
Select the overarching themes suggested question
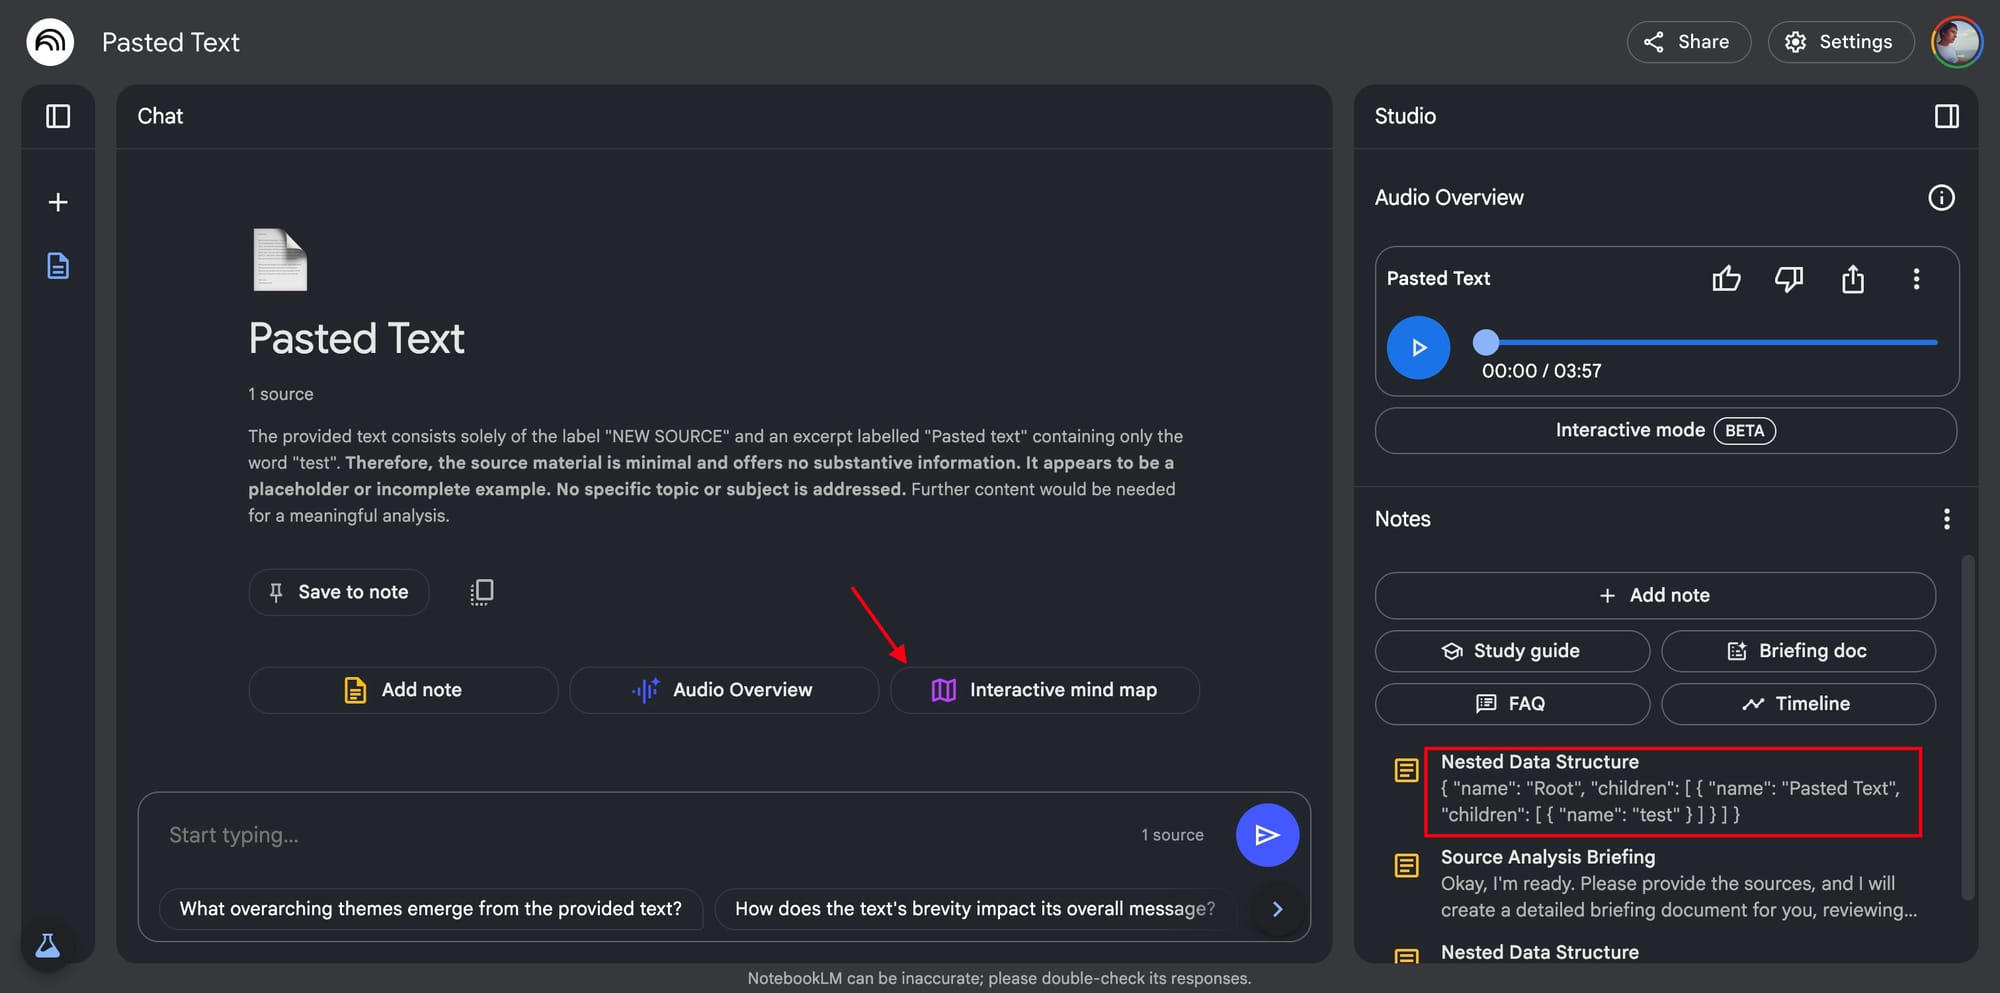431,909
